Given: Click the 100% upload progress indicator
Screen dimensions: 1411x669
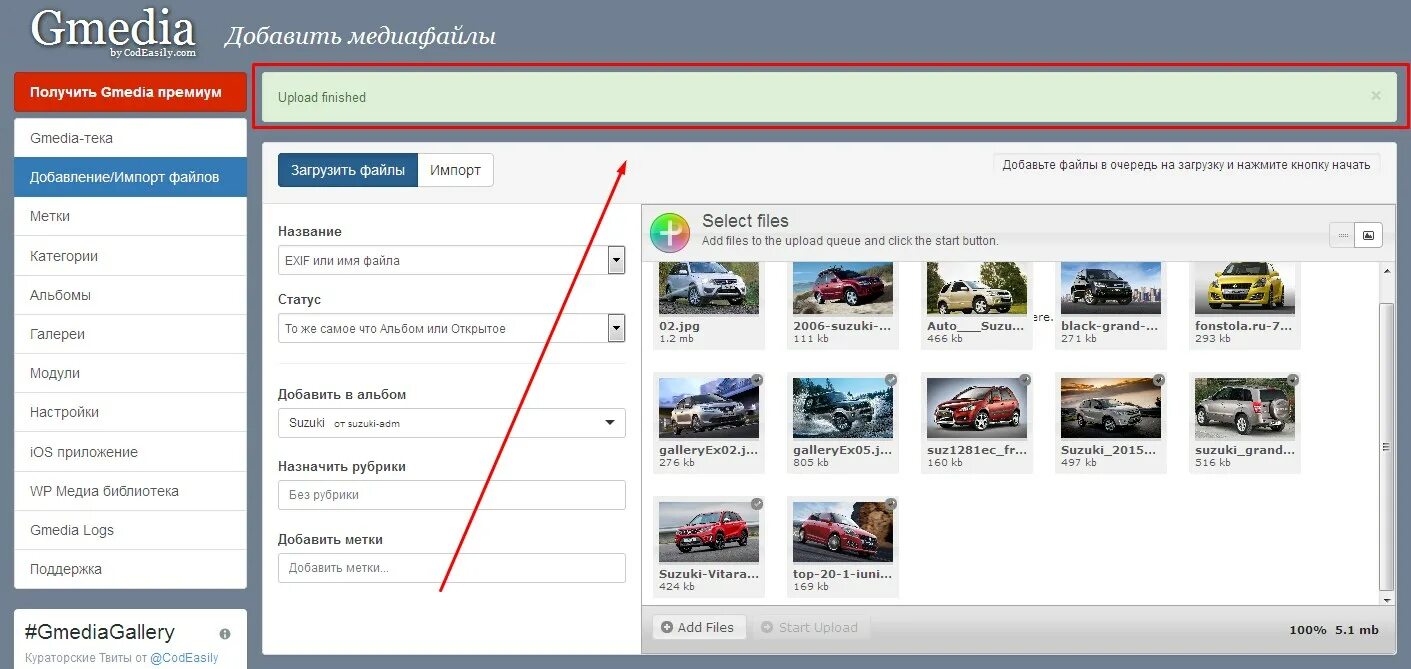Looking at the screenshot, I should pos(1308,630).
